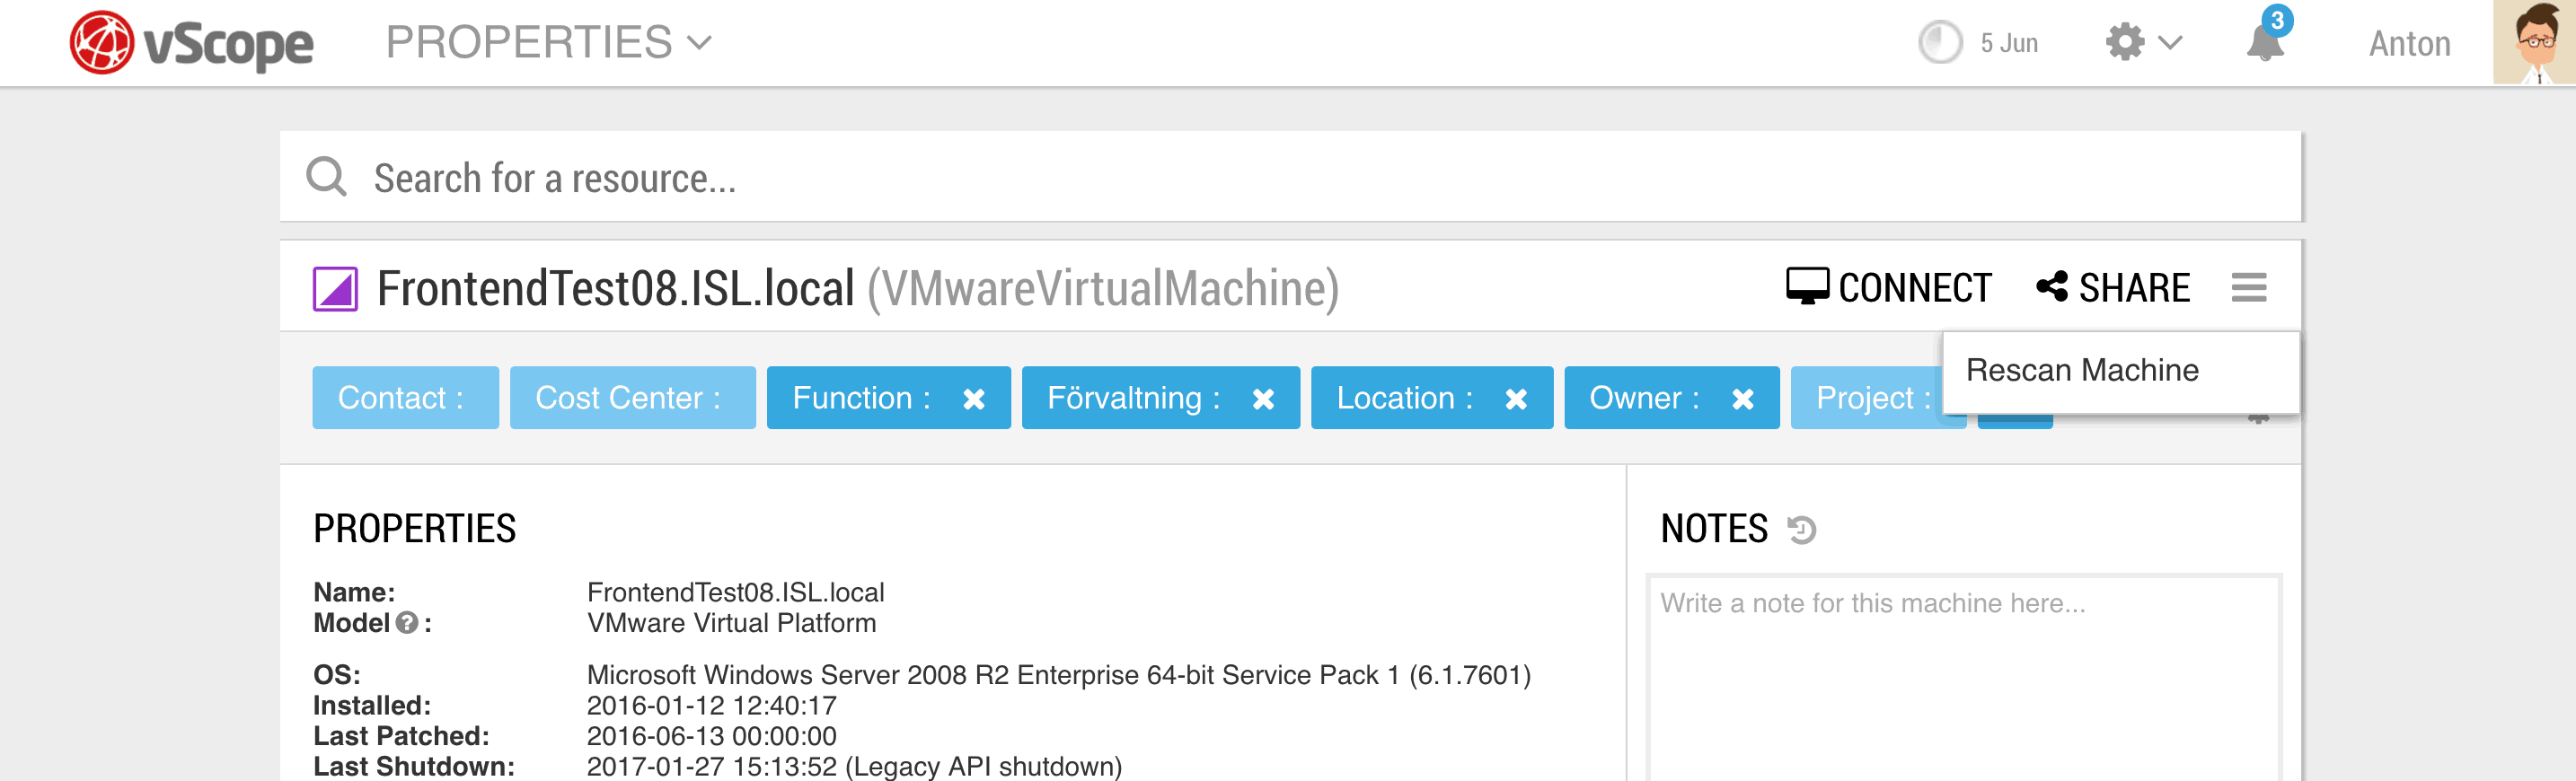Viewport: 2576px width, 781px height.
Task: Click the CONNECT button
Action: (1888, 288)
